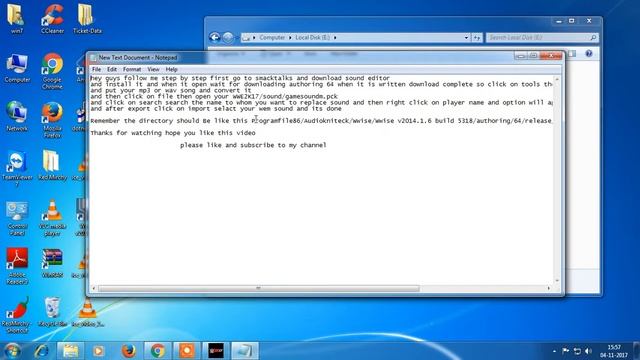This screenshot has height=360, width=640.
Task: Open the Notepad Help menu
Action: point(171,69)
